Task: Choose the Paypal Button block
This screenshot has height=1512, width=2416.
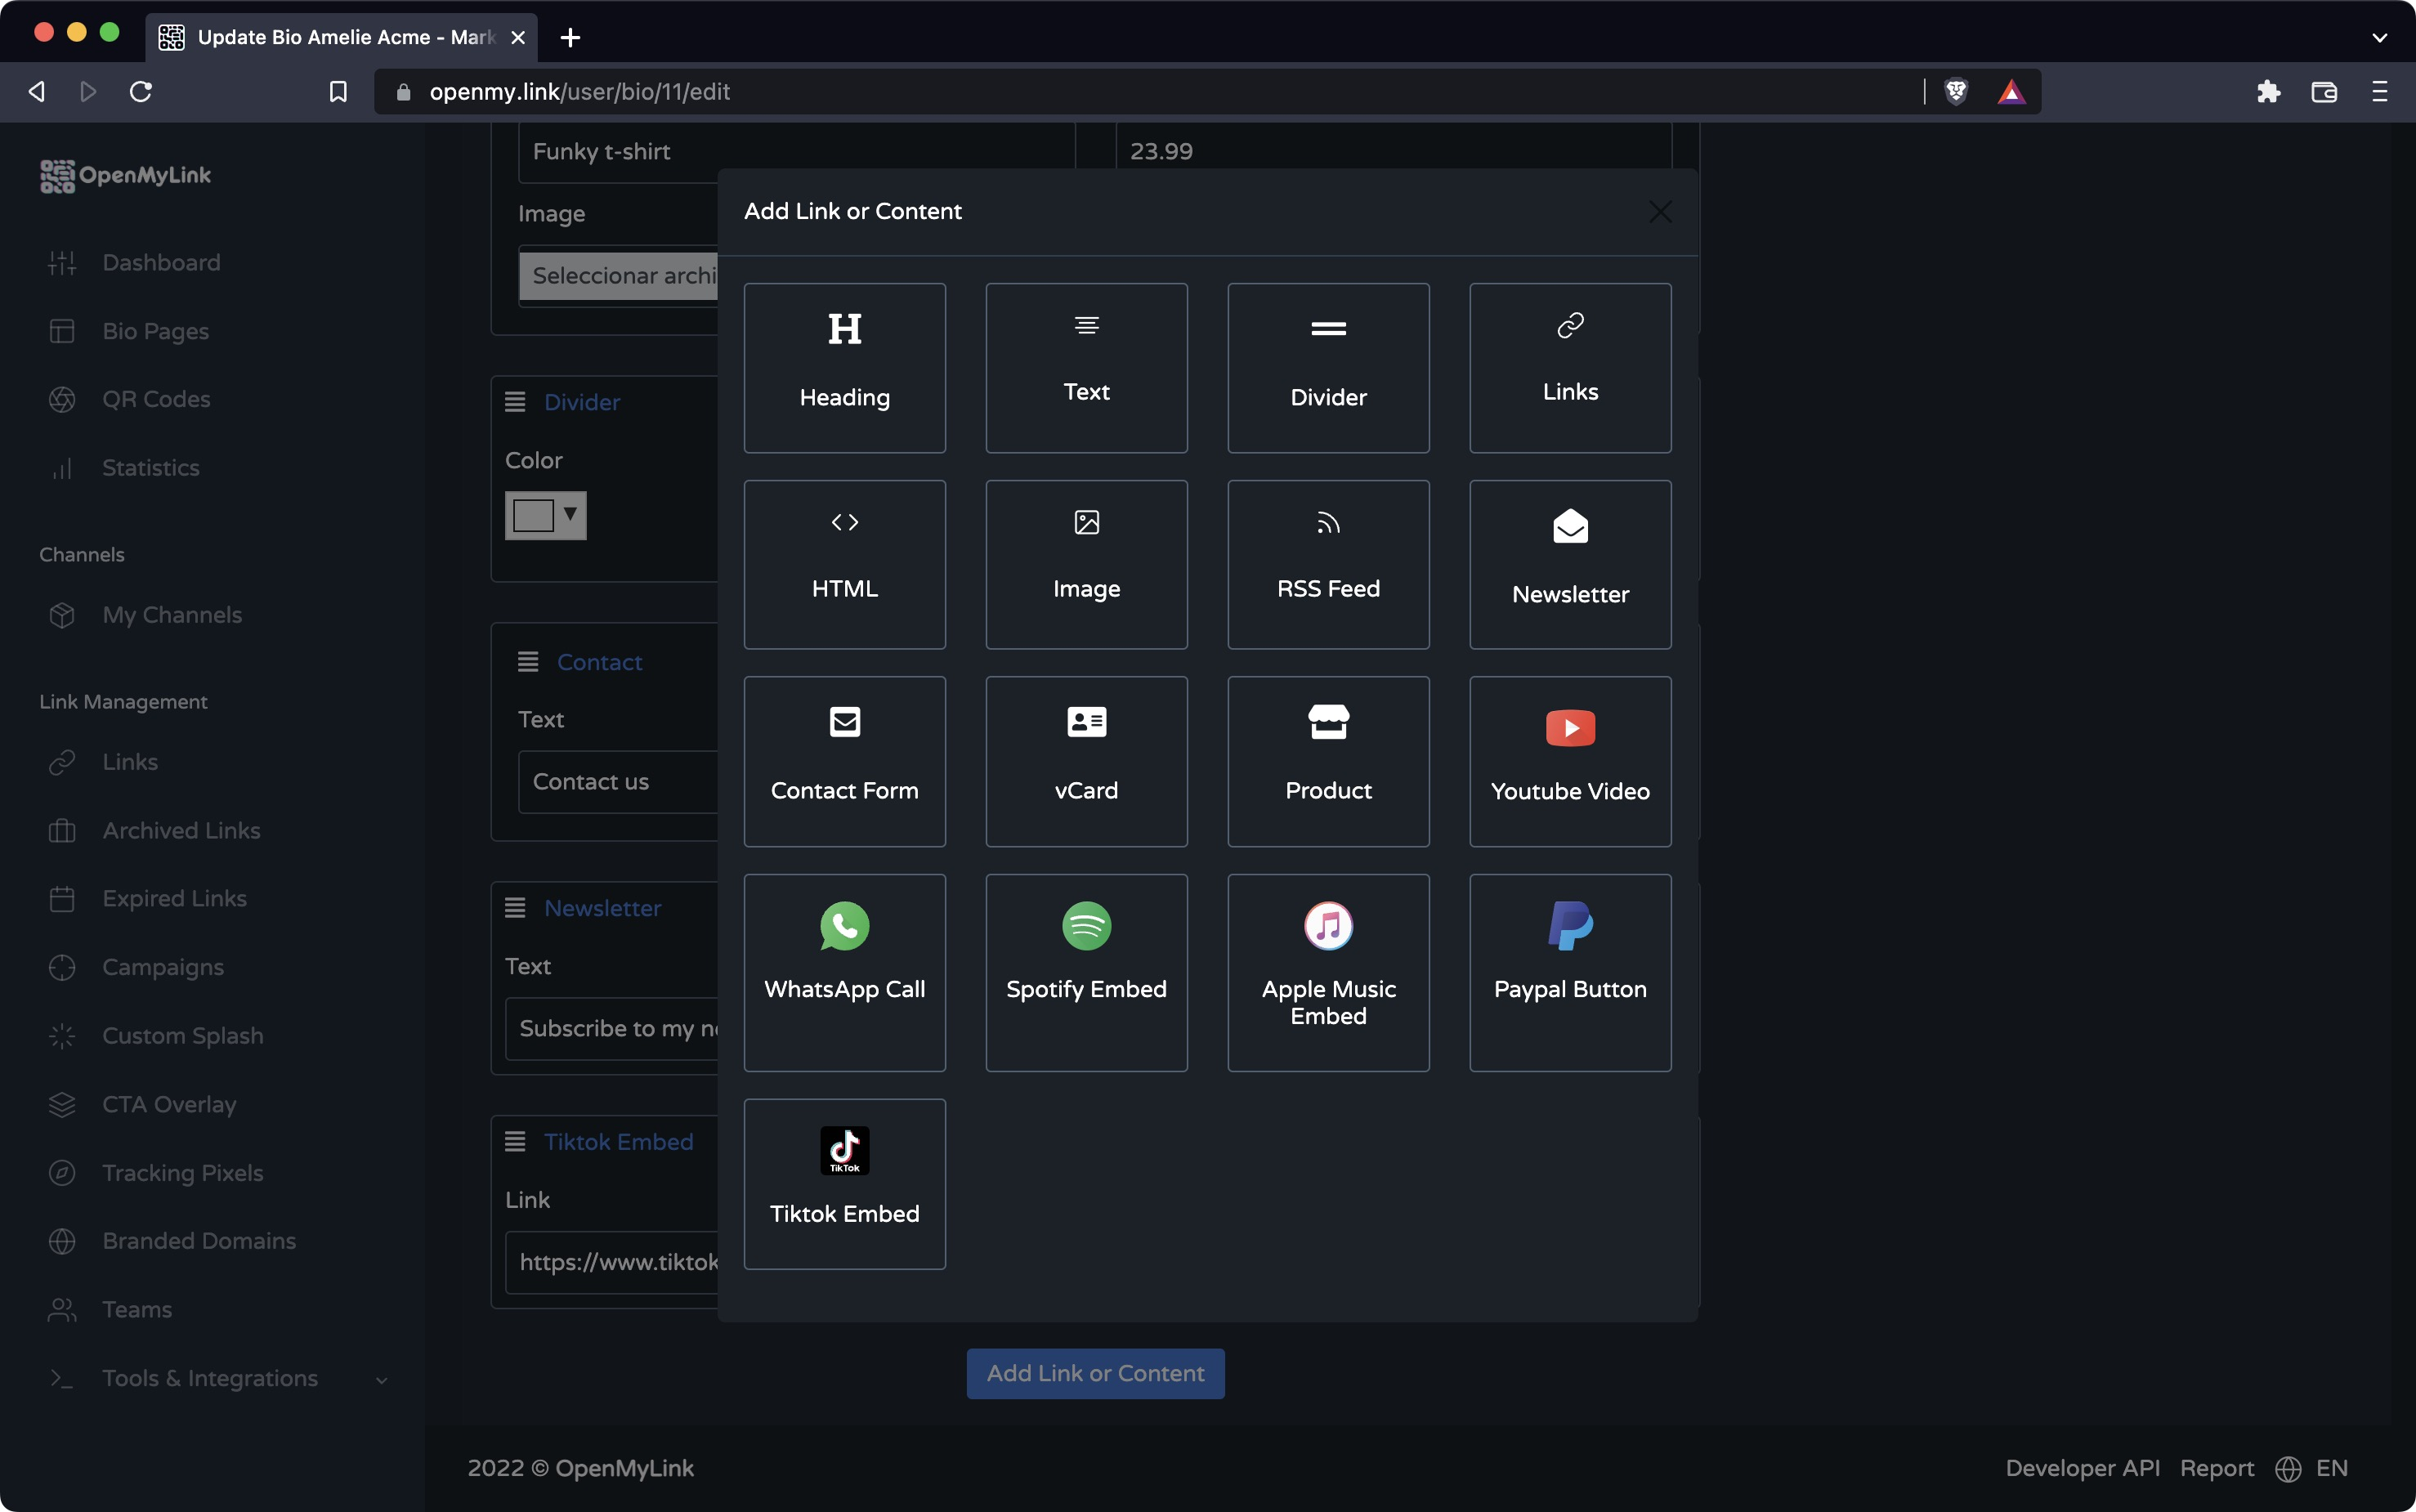Action: pos(1569,972)
